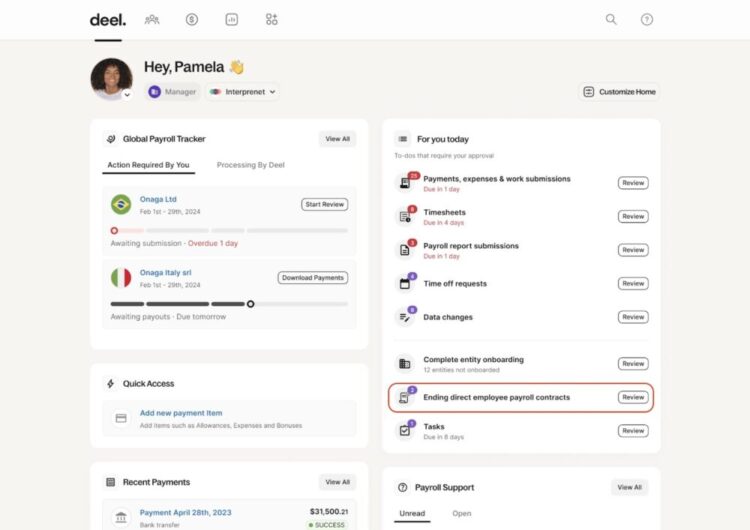Switch to Action Required By You tab
Screen dimensions: 750x530
pyautogui.click(x=148, y=165)
